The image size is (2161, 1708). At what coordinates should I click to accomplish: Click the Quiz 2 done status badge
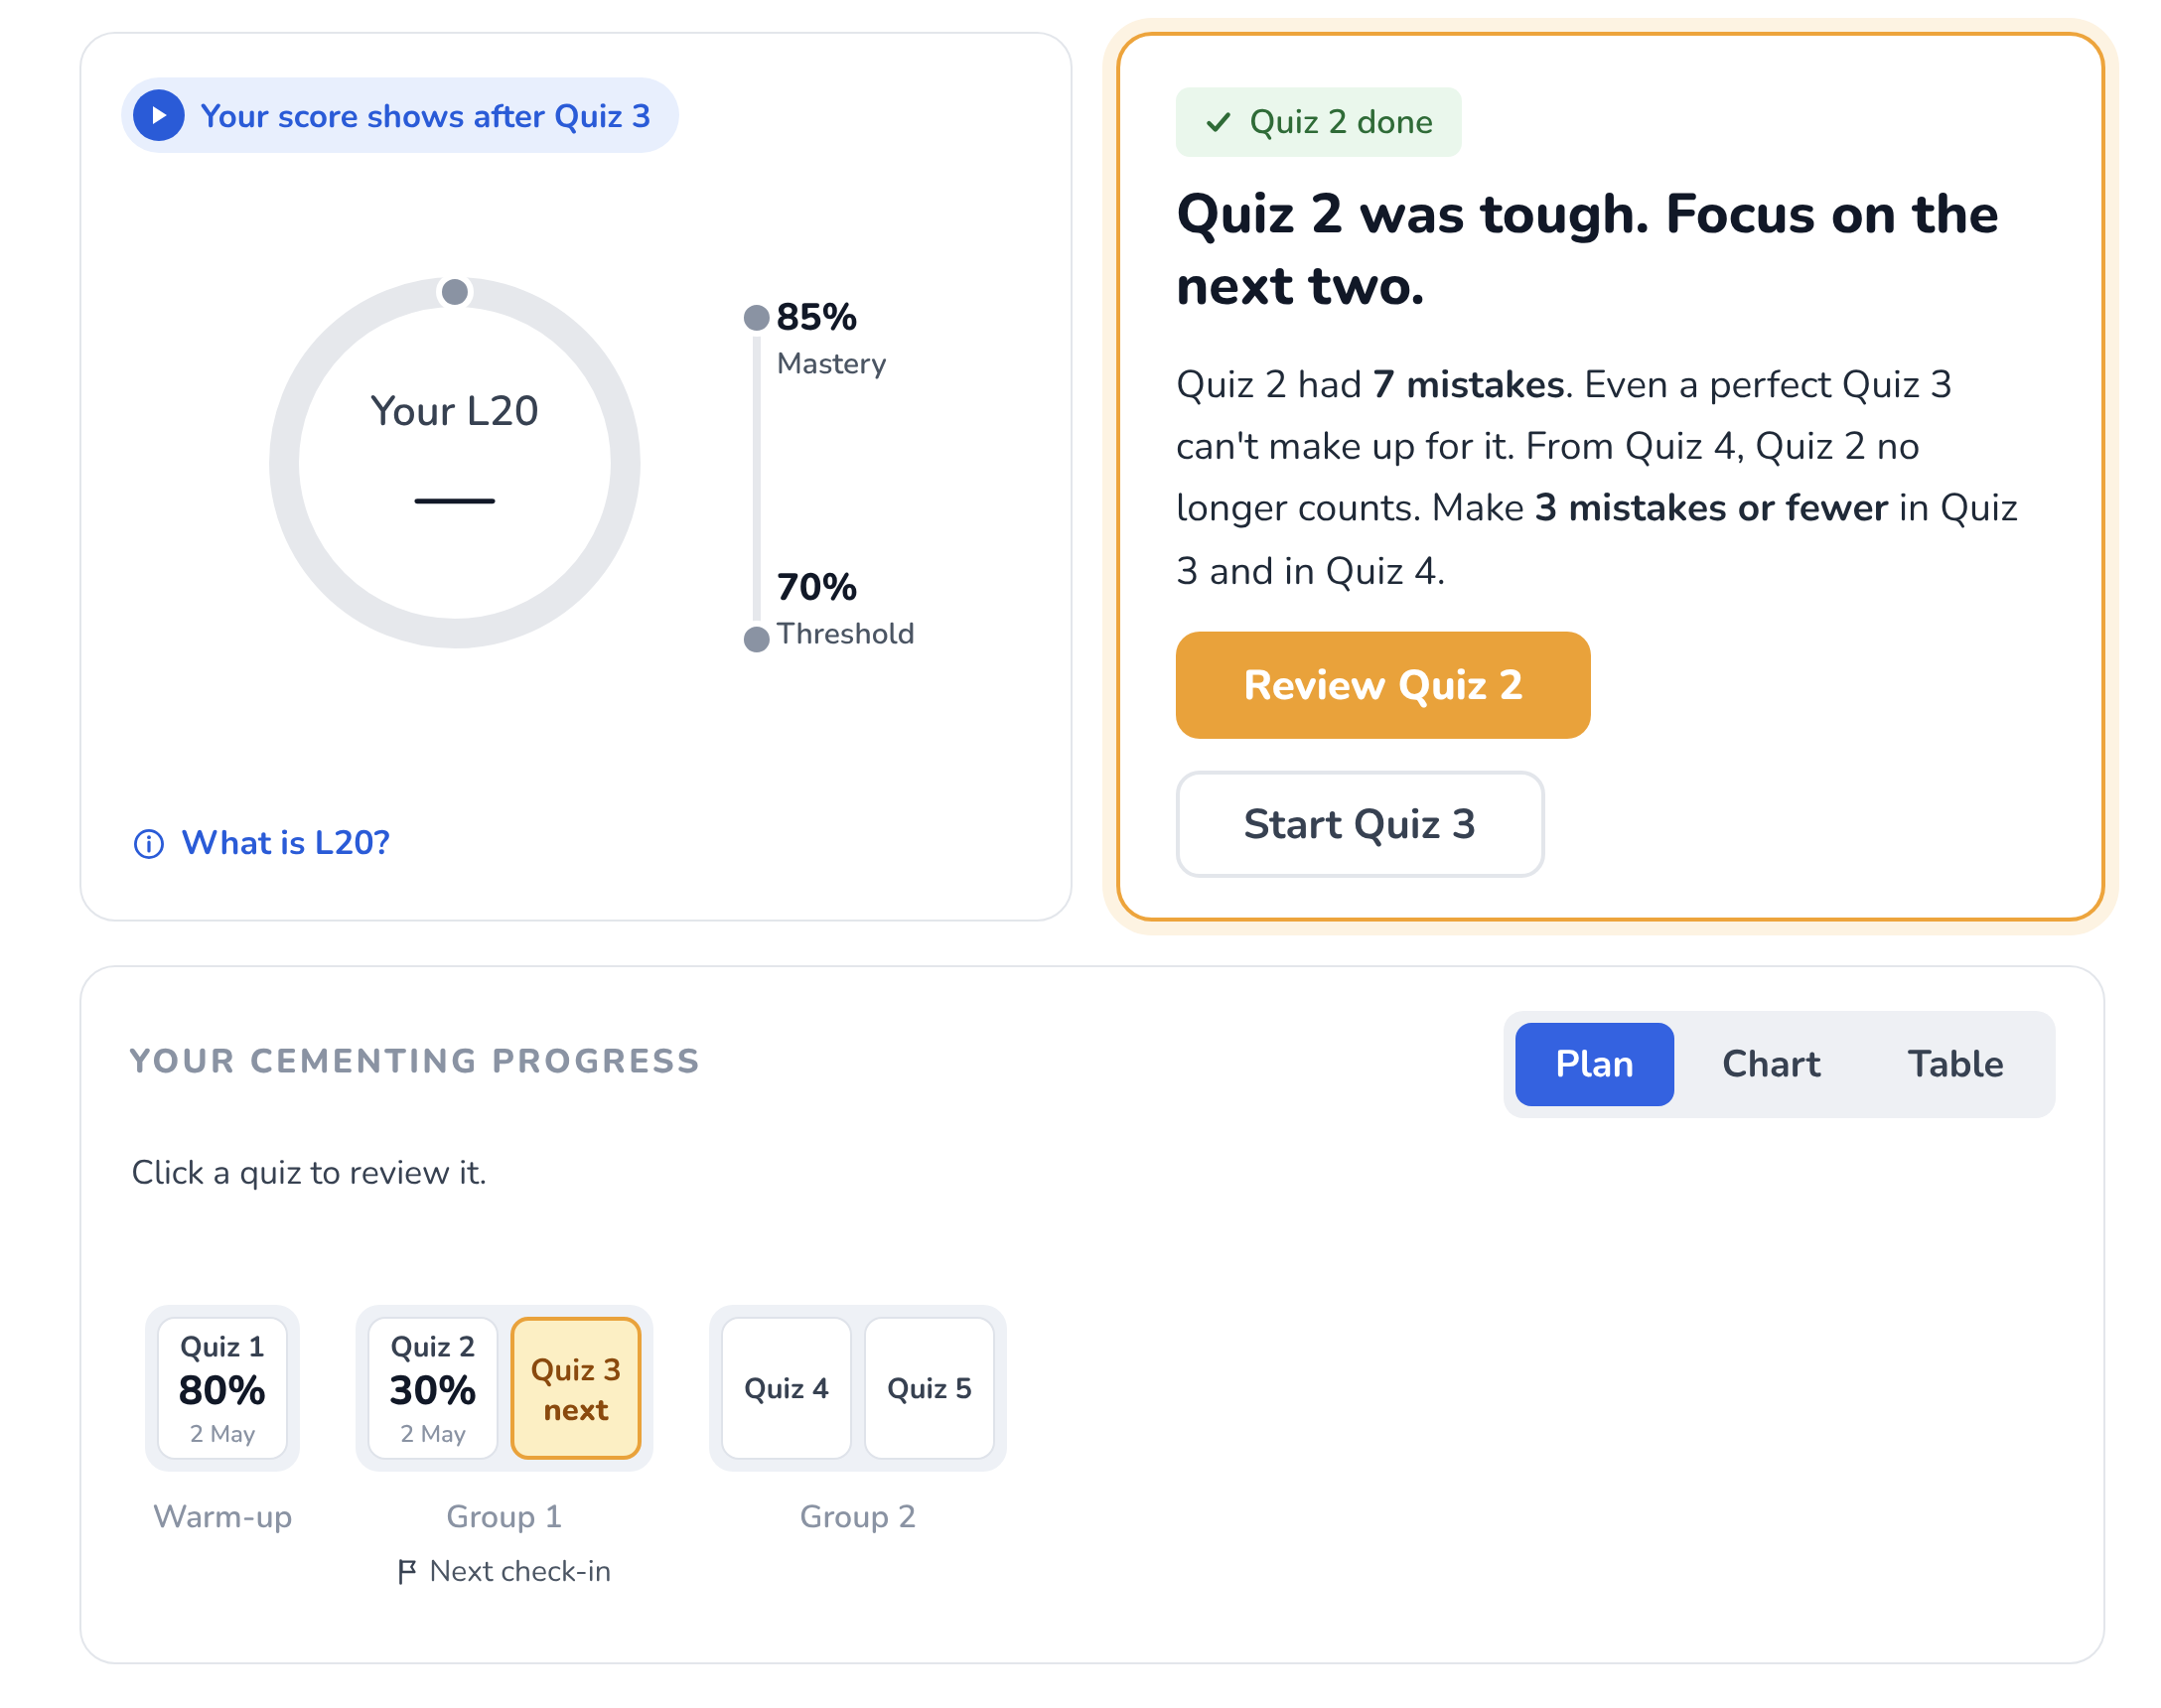(1318, 122)
